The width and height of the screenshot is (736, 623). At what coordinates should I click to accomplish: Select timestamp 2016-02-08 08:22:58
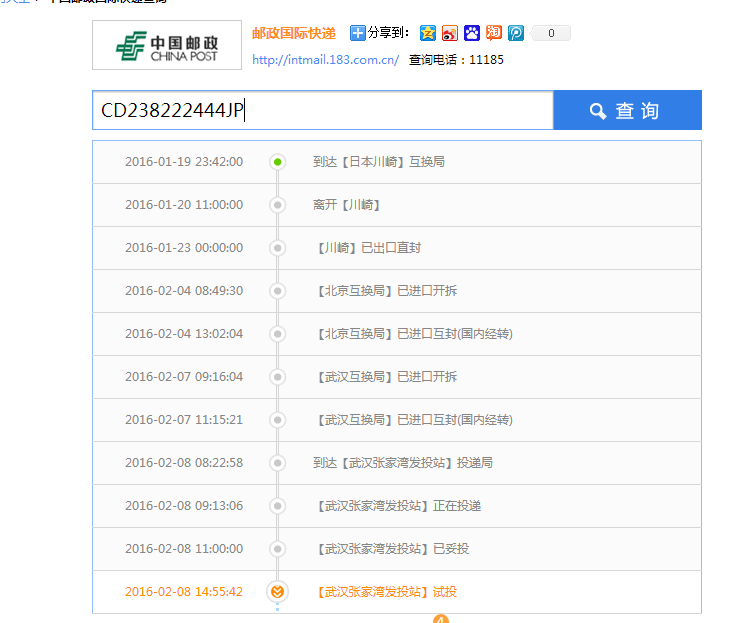[x=184, y=463]
